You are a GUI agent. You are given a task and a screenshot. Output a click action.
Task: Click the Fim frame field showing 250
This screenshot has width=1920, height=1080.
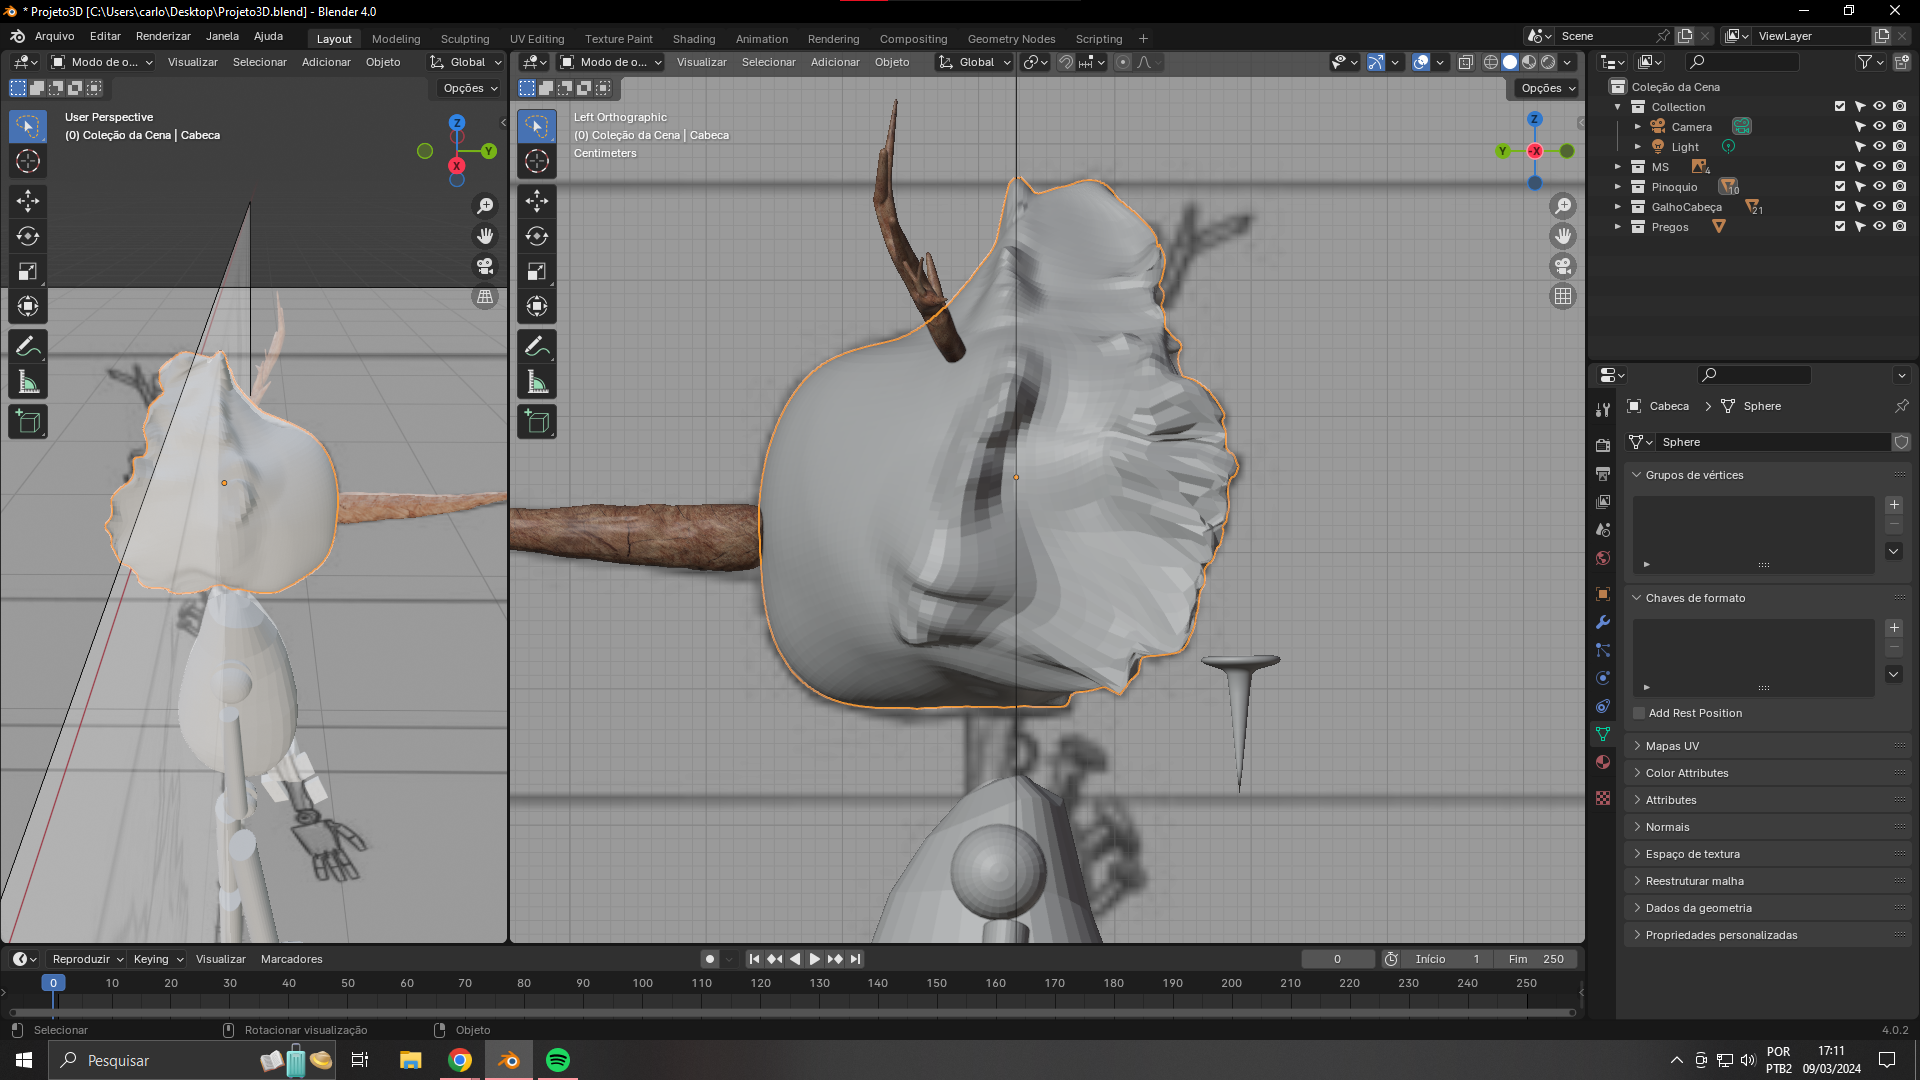click(1538, 959)
